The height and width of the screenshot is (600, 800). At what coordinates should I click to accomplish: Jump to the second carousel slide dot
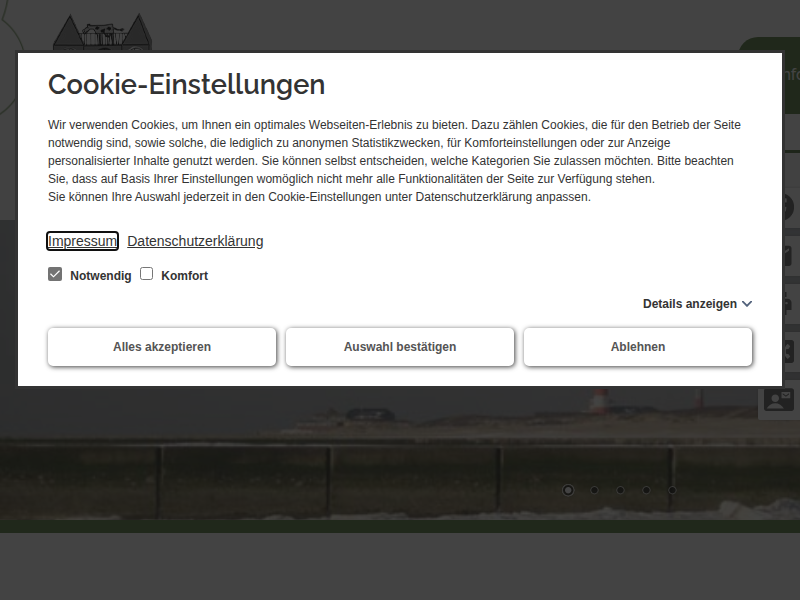coord(594,490)
